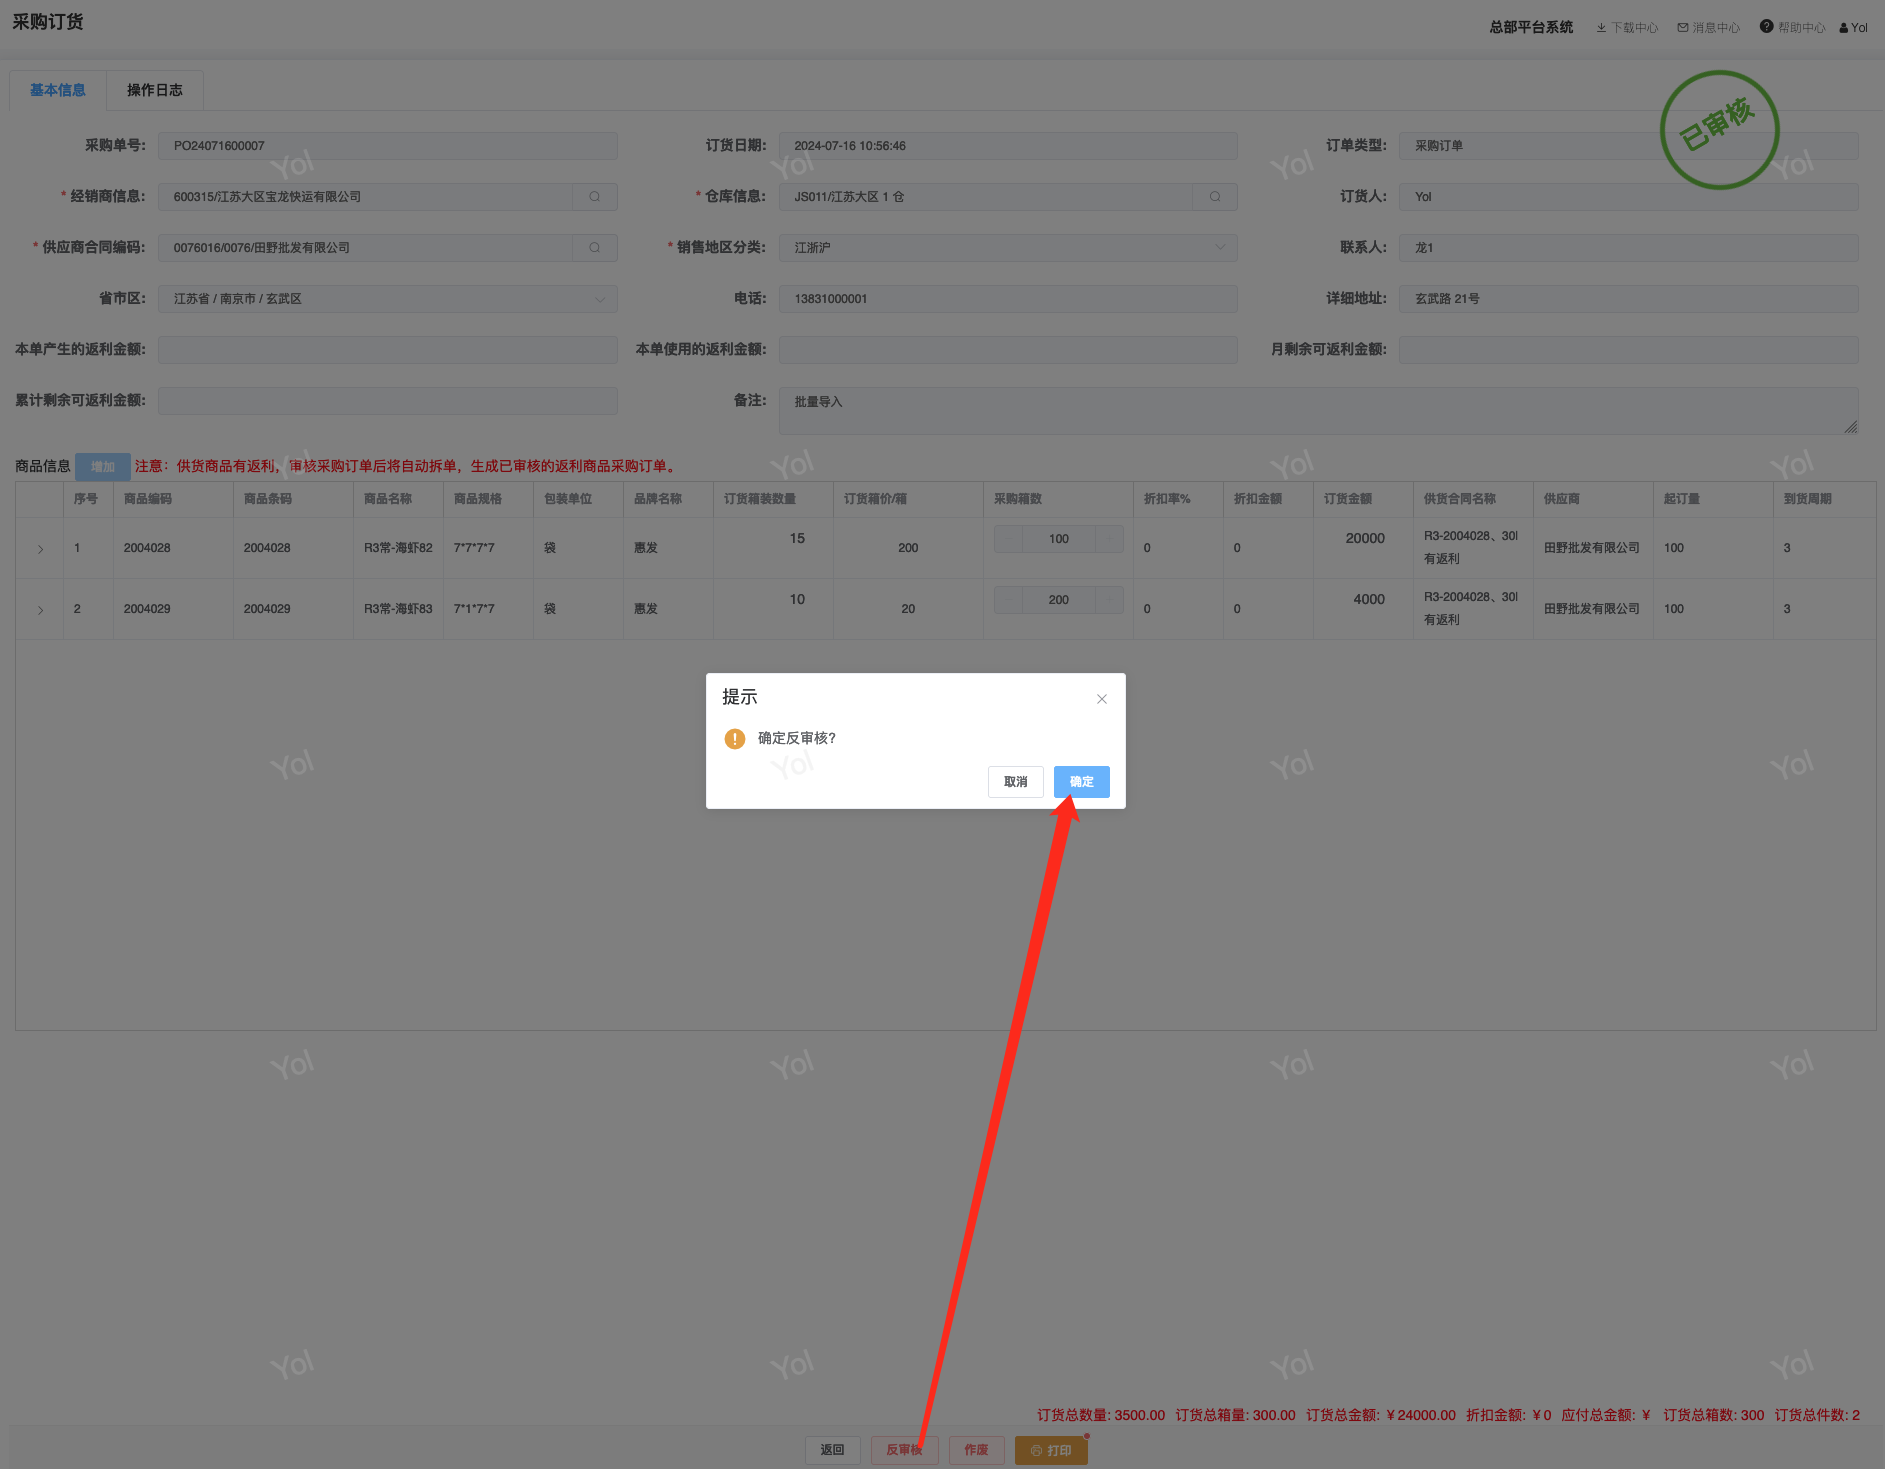The width and height of the screenshot is (1885, 1469).
Task: Open the 下载中心 download icon
Action: (x=1601, y=28)
